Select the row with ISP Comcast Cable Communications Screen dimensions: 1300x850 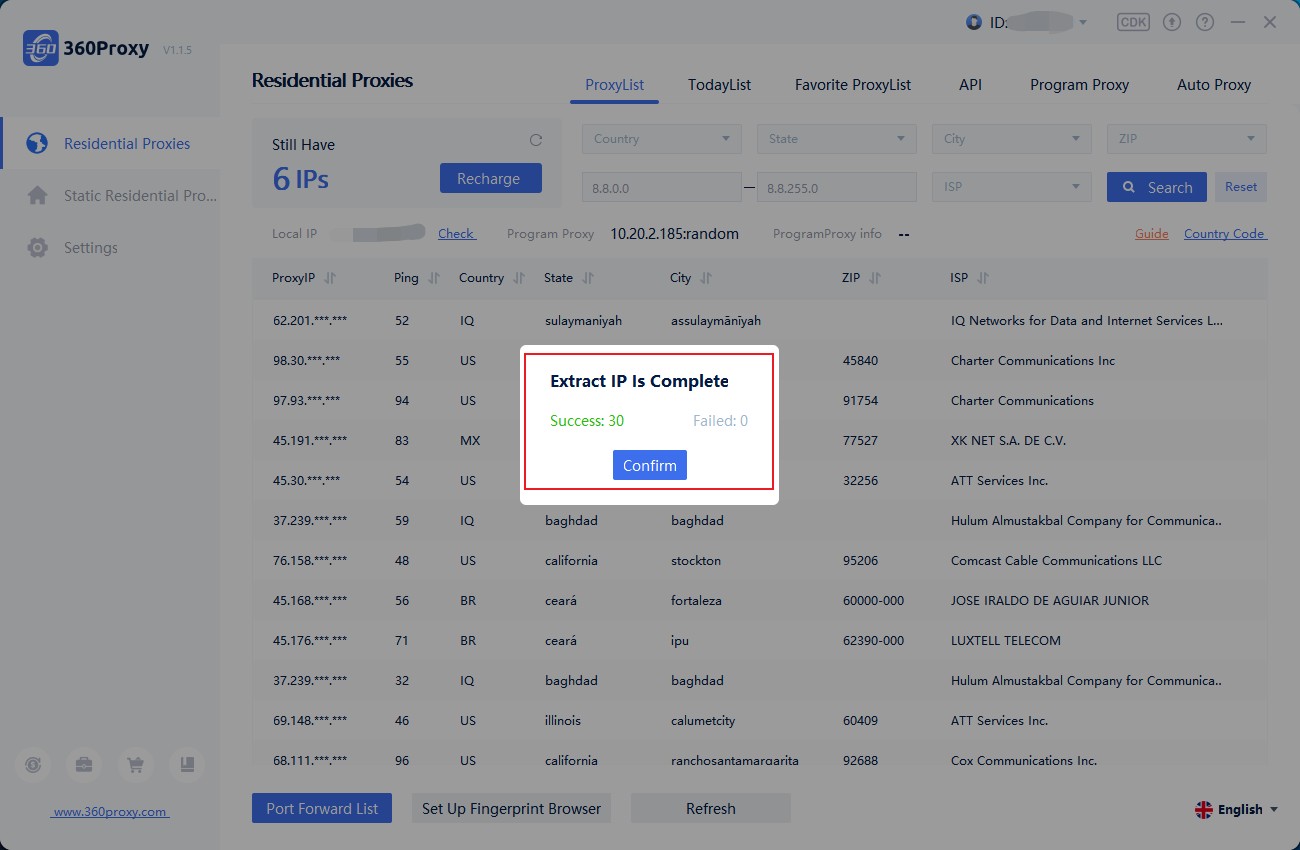click(x=760, y=561)
